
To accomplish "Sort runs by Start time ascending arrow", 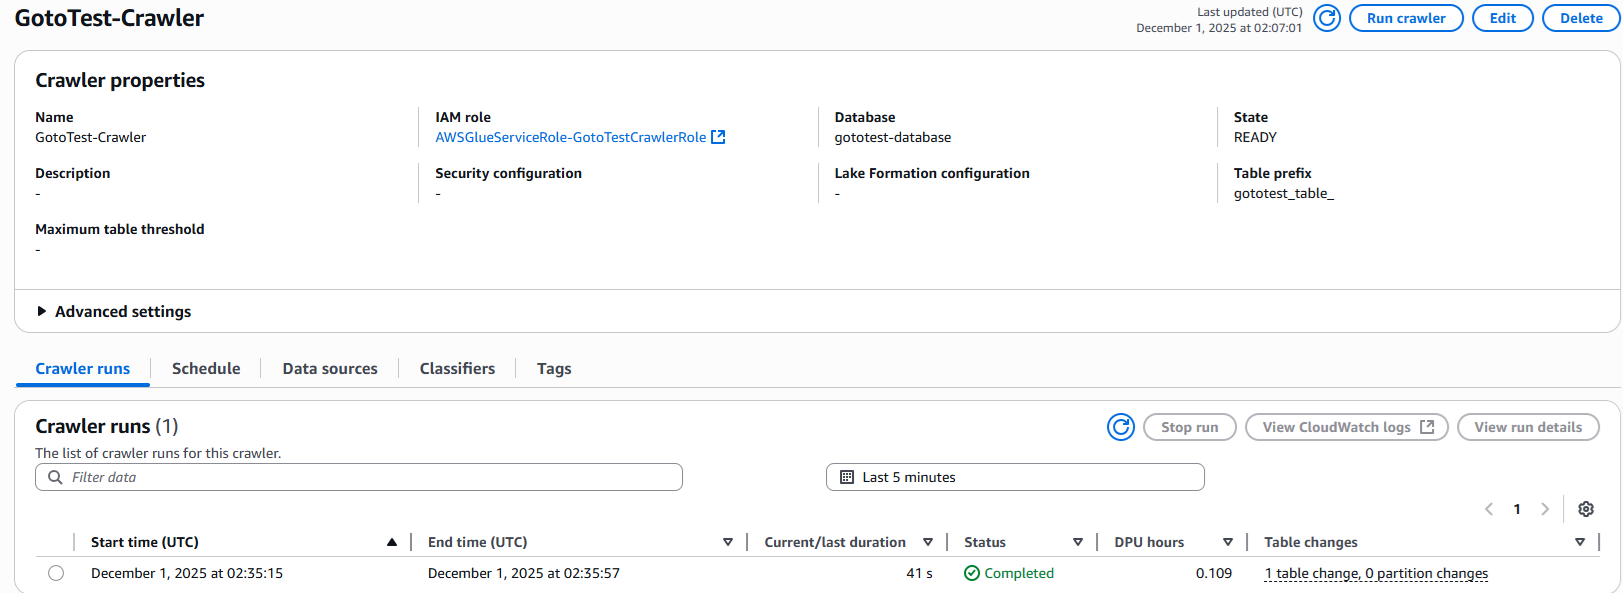I will pyautogui.click(x=392, y=542).
